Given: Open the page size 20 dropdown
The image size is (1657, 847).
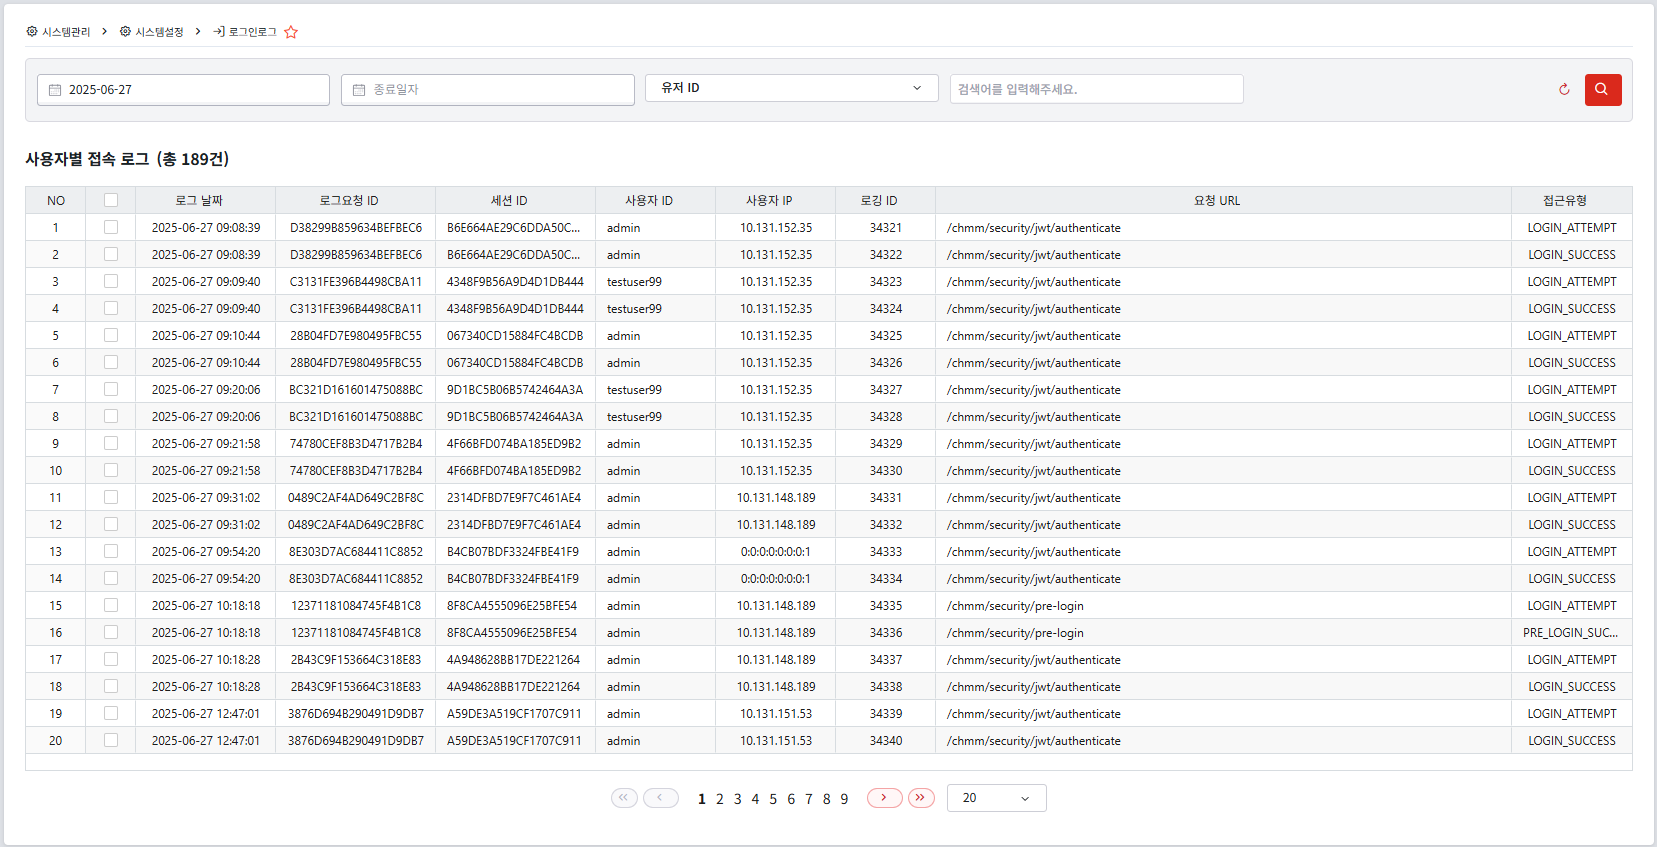Looking at the screenshot, I should point(996,798).
